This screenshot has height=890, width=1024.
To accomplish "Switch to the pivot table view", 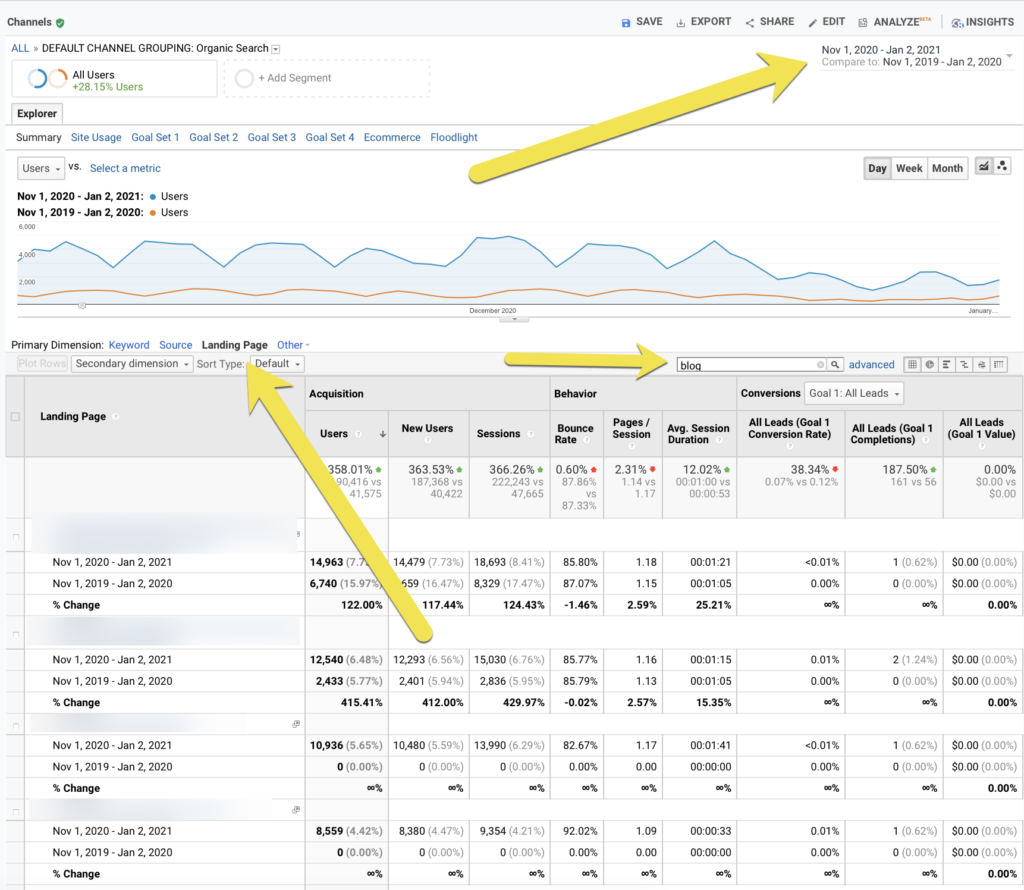I will (x=999, y=364).
